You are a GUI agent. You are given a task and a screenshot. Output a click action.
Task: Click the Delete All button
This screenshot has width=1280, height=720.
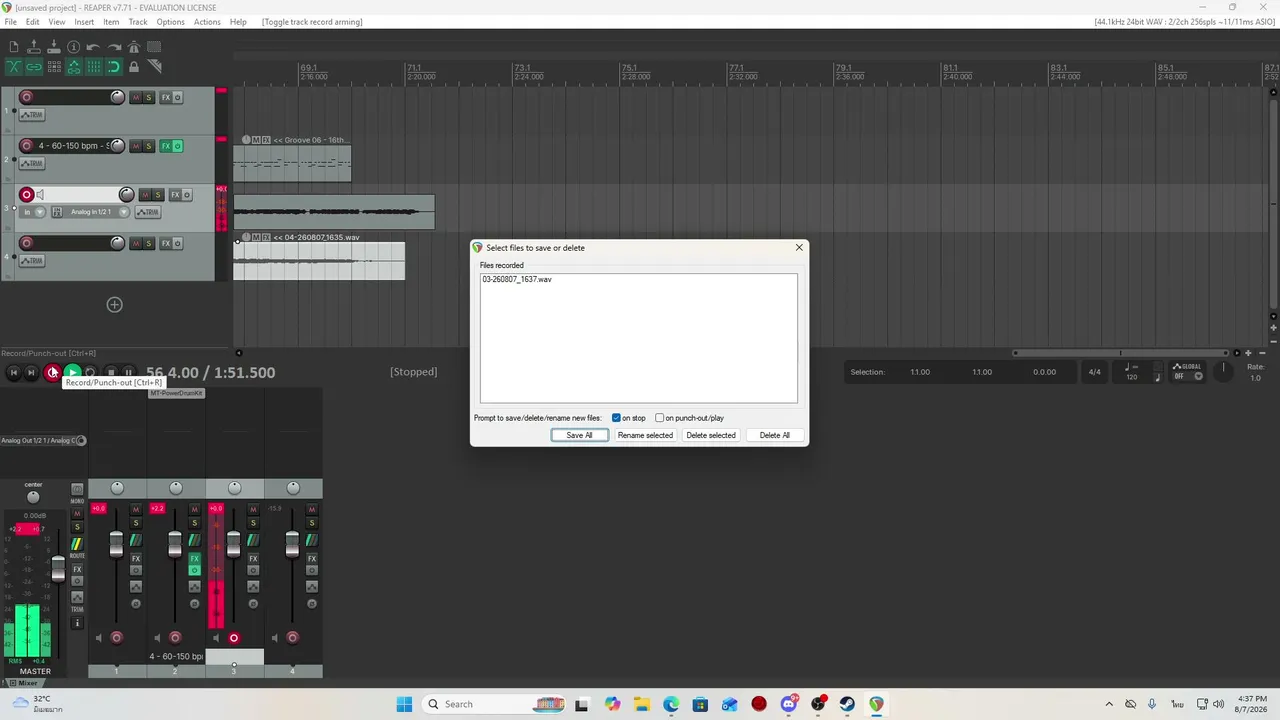pos(774,435)
